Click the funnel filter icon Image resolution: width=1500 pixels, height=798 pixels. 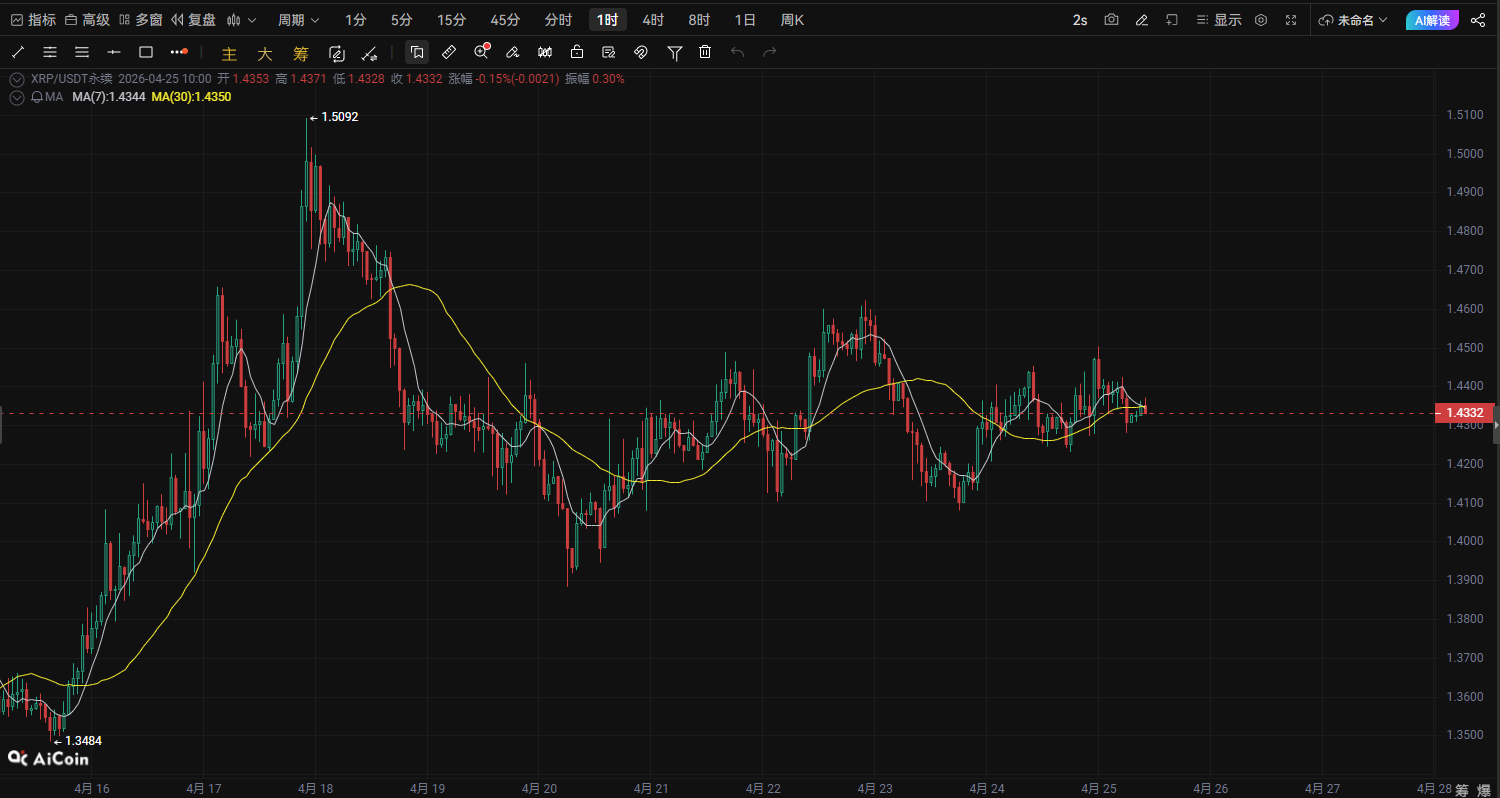pyautogui.click(x=675, y=52)
